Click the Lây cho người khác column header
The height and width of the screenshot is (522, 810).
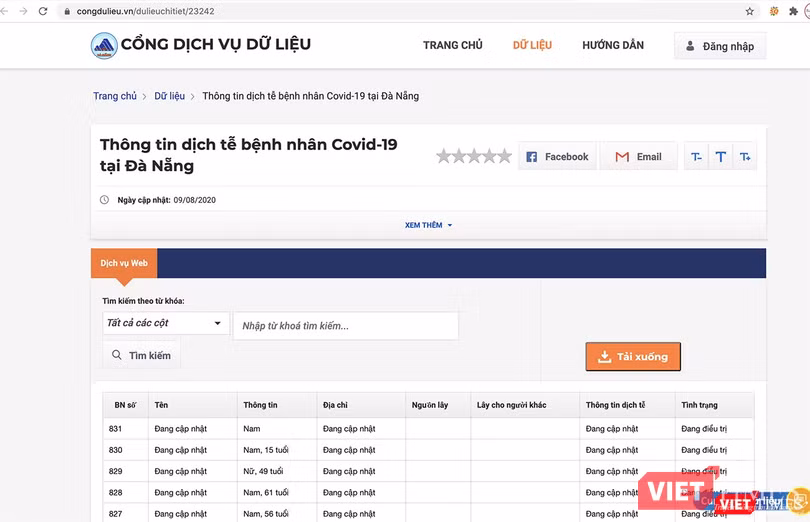[x=525, y=405]
